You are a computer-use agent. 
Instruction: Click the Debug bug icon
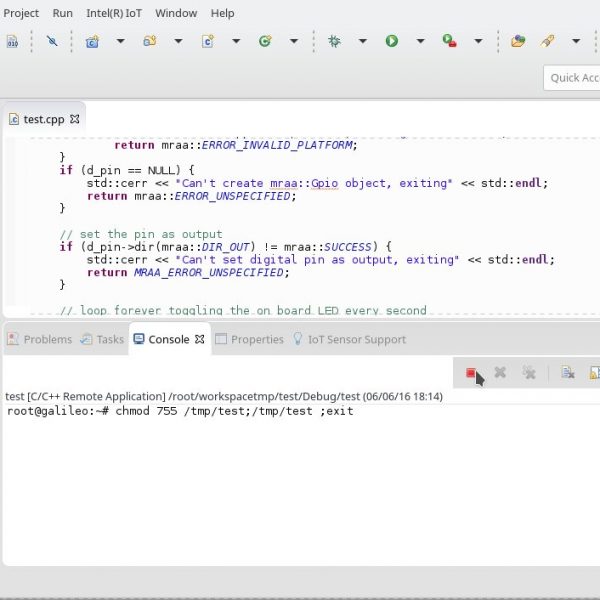point(334,41)
